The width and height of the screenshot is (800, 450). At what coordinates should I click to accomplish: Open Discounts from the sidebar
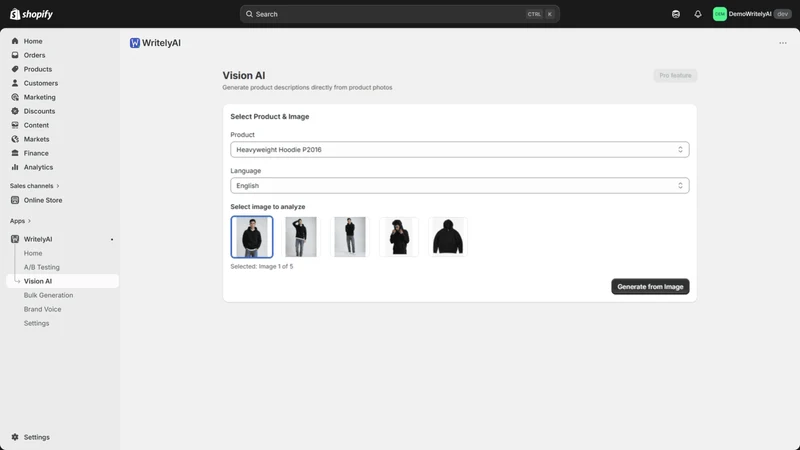tap(39, 111)
